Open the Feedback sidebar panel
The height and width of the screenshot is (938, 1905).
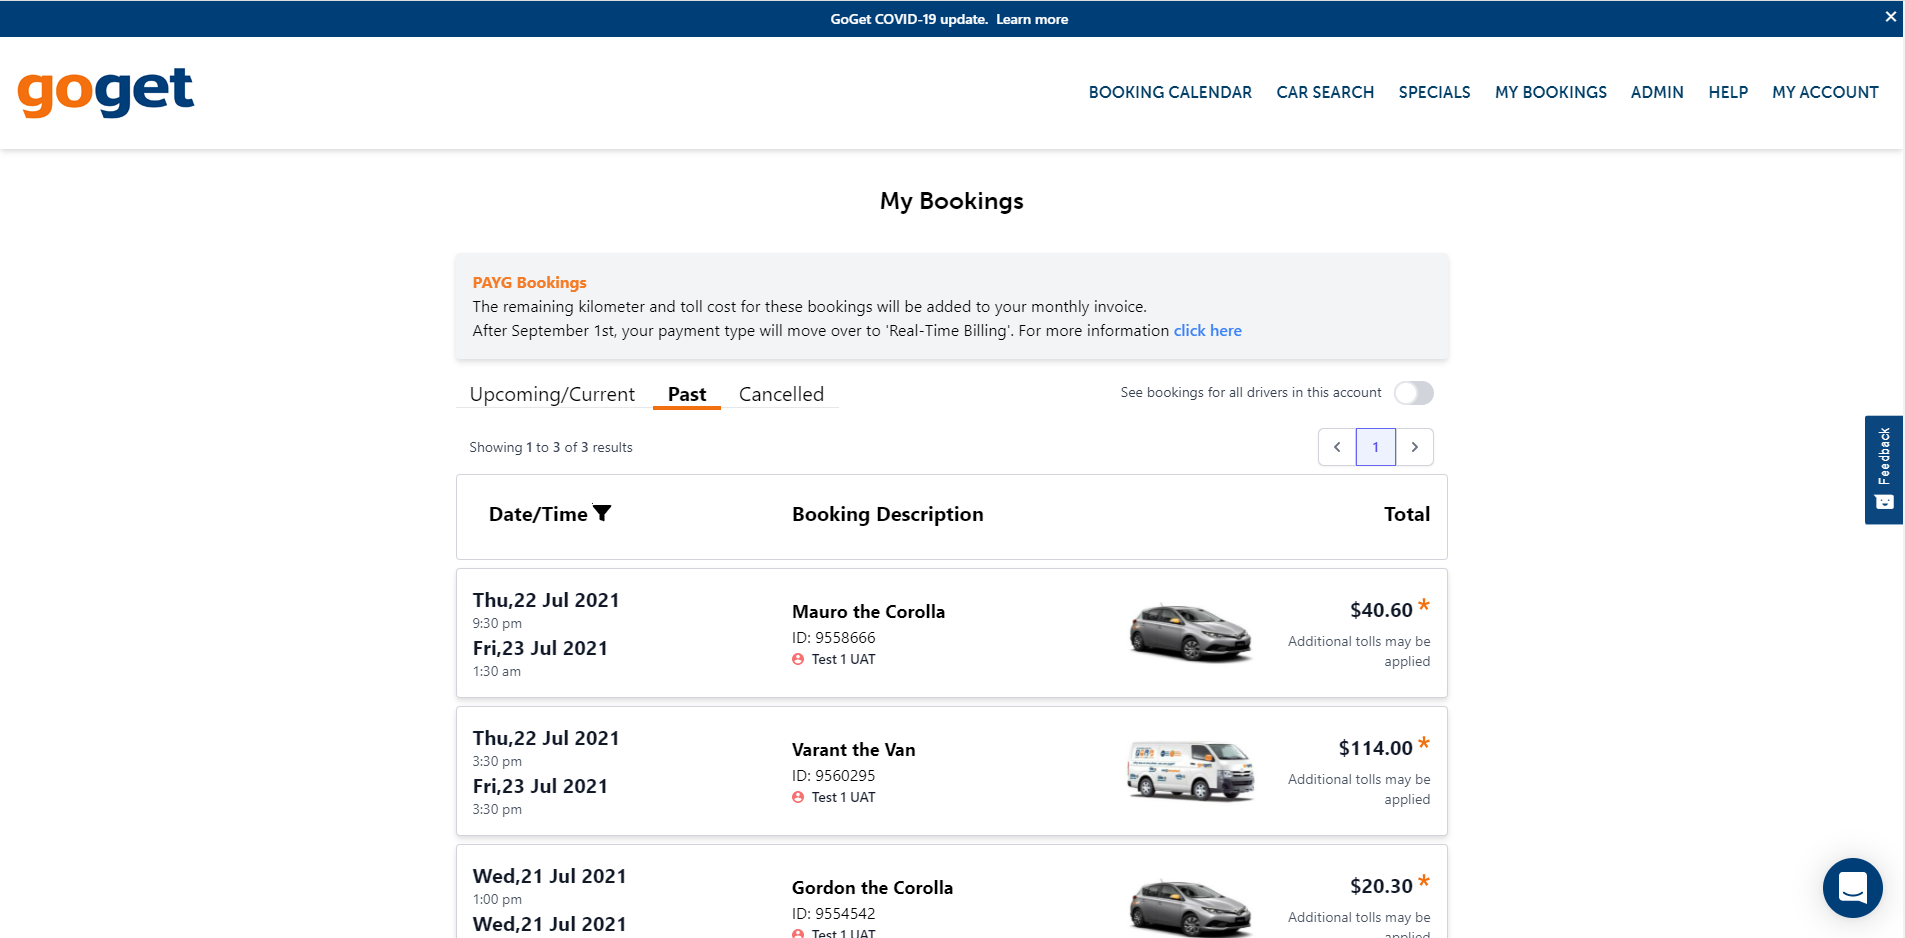pos(1883,470)
